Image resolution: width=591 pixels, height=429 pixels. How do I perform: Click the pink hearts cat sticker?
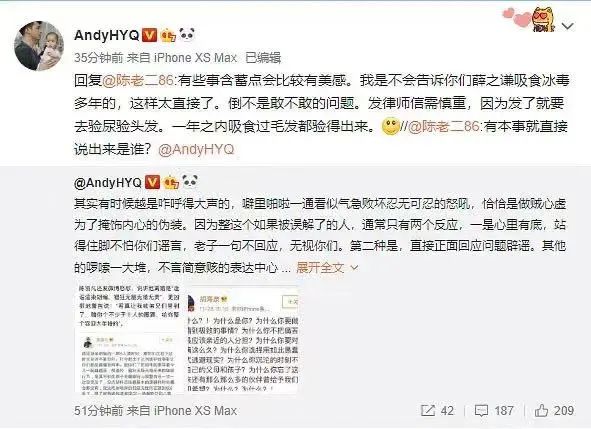point(528,18)
